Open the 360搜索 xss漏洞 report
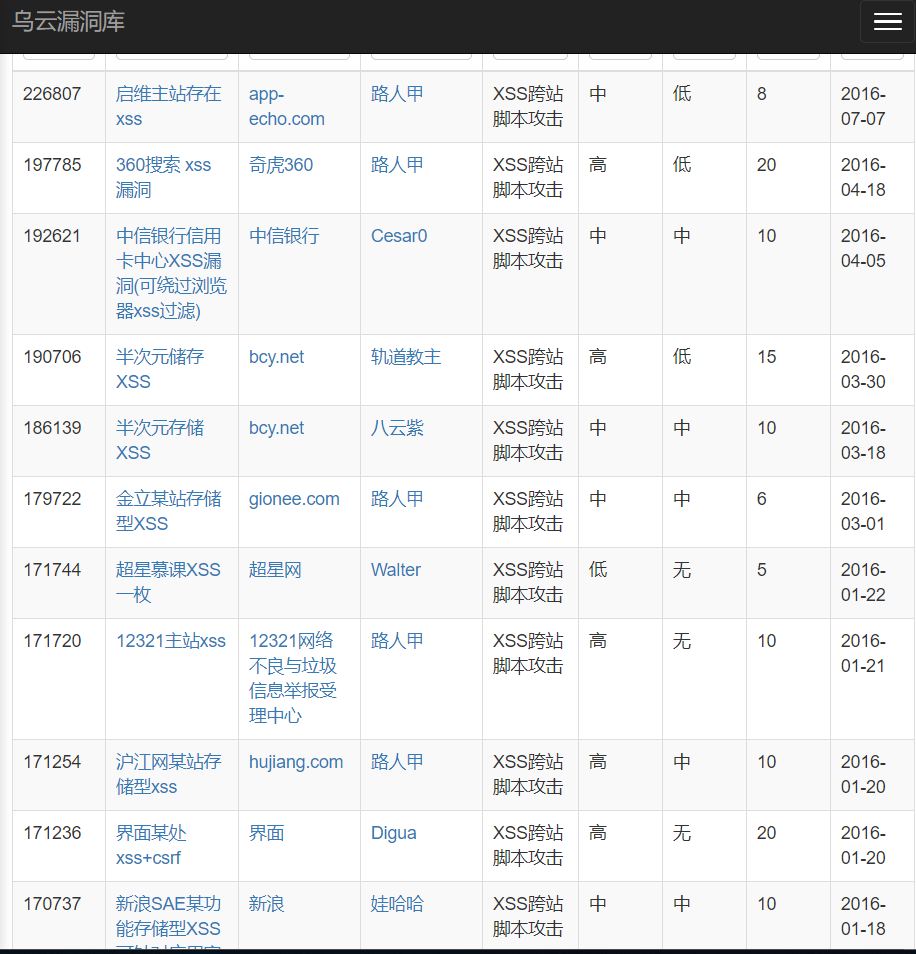 click(163, 177)
